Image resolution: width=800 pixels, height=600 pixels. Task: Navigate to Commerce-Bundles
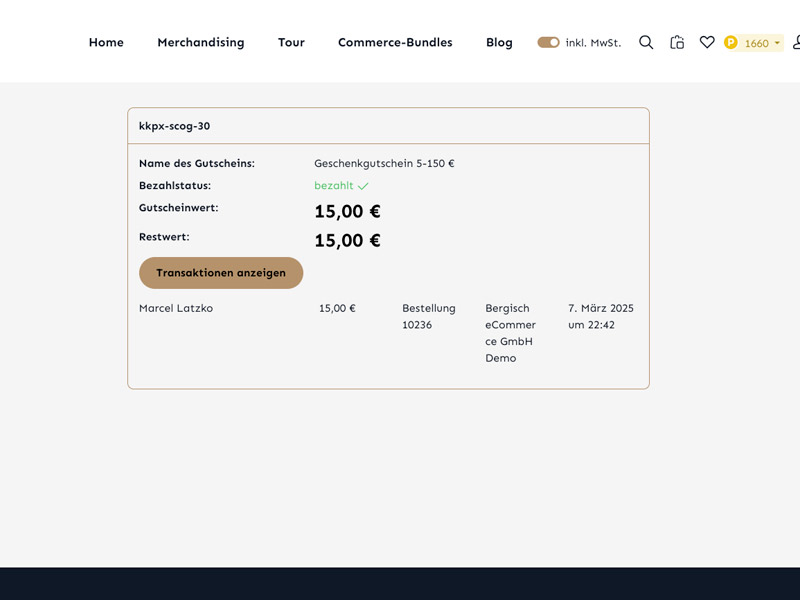tap(395, 42)
